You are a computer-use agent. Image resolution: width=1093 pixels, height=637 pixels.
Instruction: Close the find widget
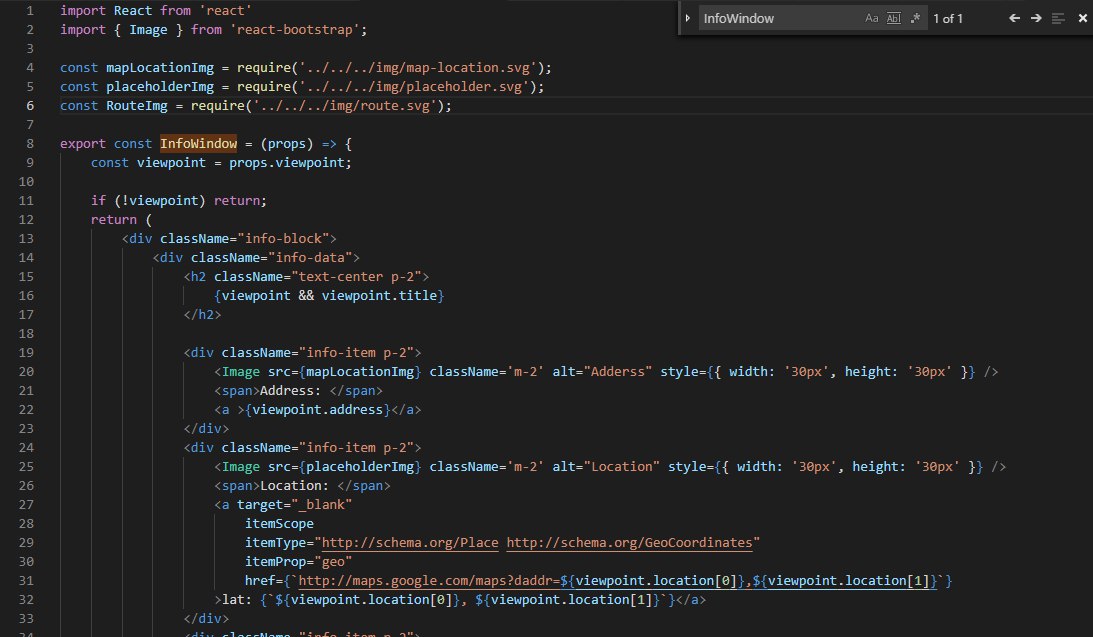(1082, 18)
